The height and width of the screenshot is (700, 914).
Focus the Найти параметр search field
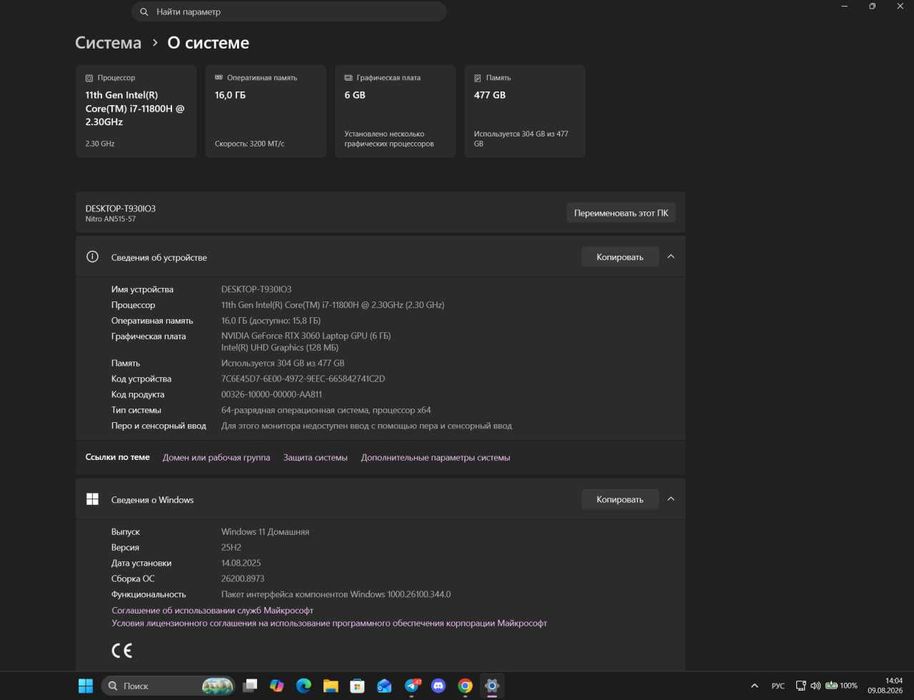coord(289,12)
